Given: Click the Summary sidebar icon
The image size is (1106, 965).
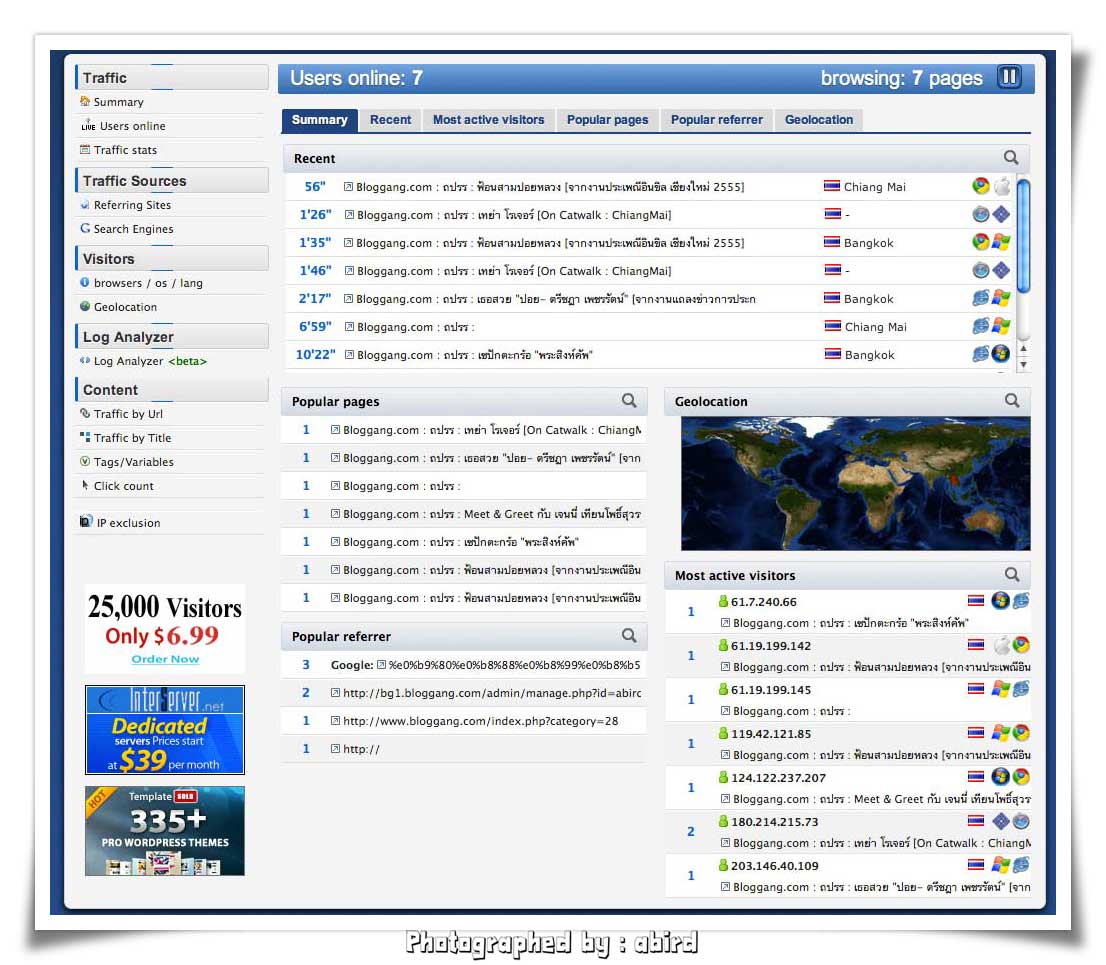Looking at the screenshot, I should [x=85, y=101].
